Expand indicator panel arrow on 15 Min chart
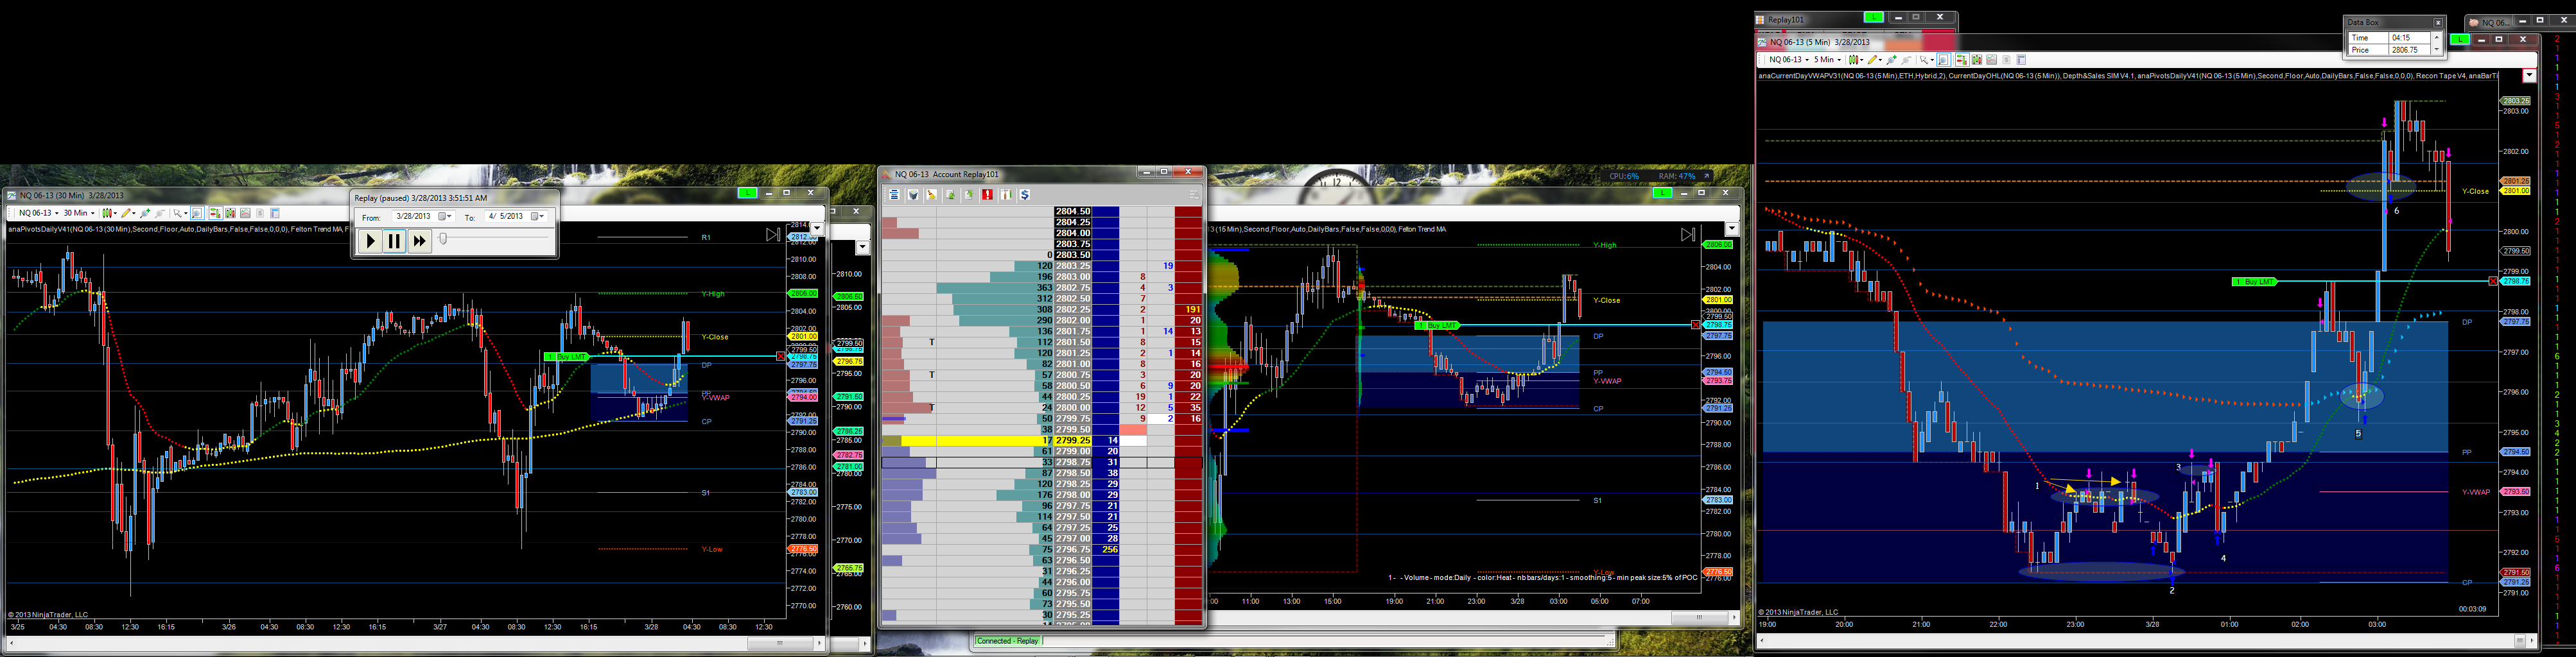The height and width of the screenshot is (657, 2576). (x=1731, y=229)
